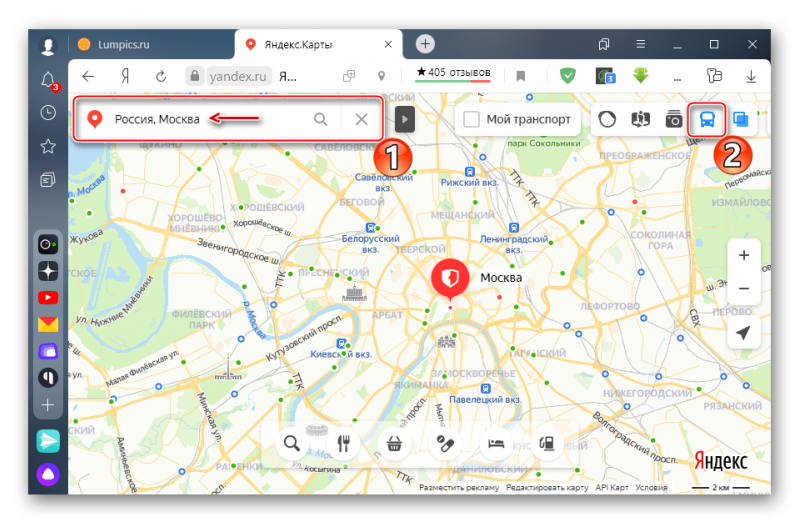Click the yandex.ru address field
The image size is (800, 527).
tap(238, 77)
